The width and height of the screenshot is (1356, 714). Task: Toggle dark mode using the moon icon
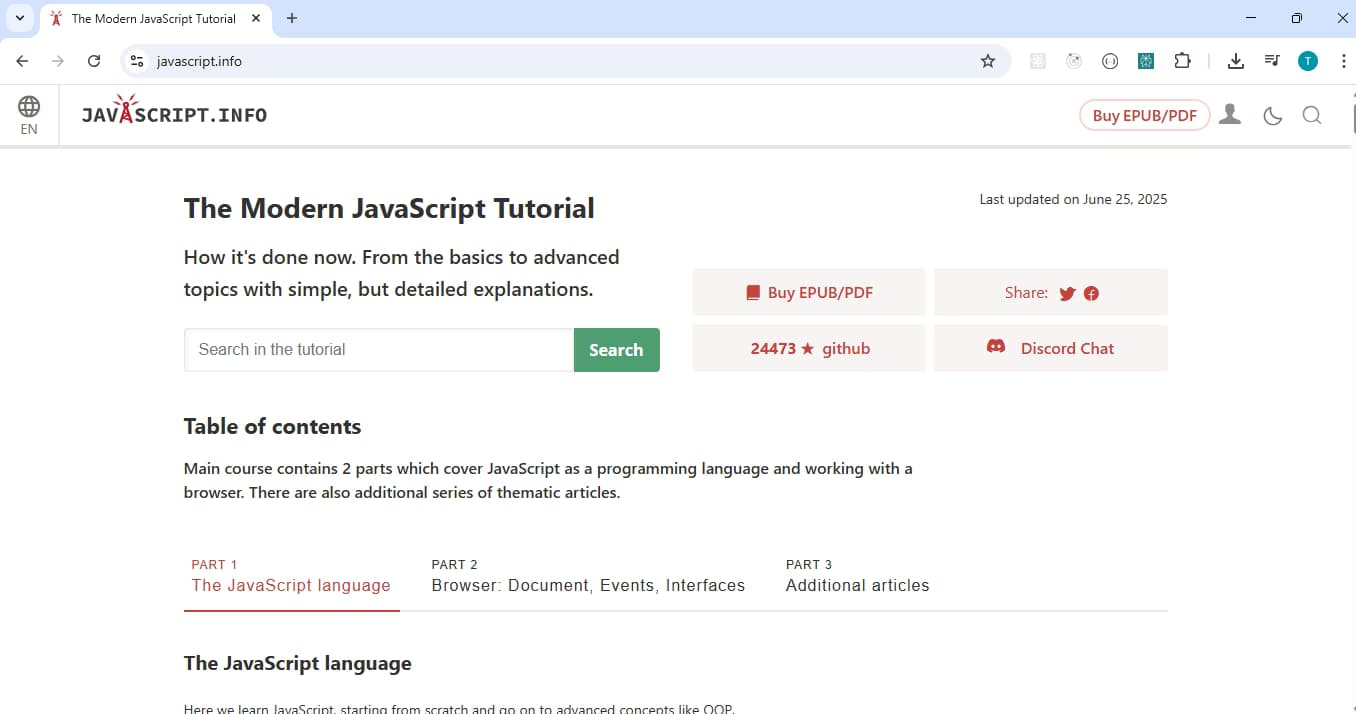click(x=1272, y=115)
